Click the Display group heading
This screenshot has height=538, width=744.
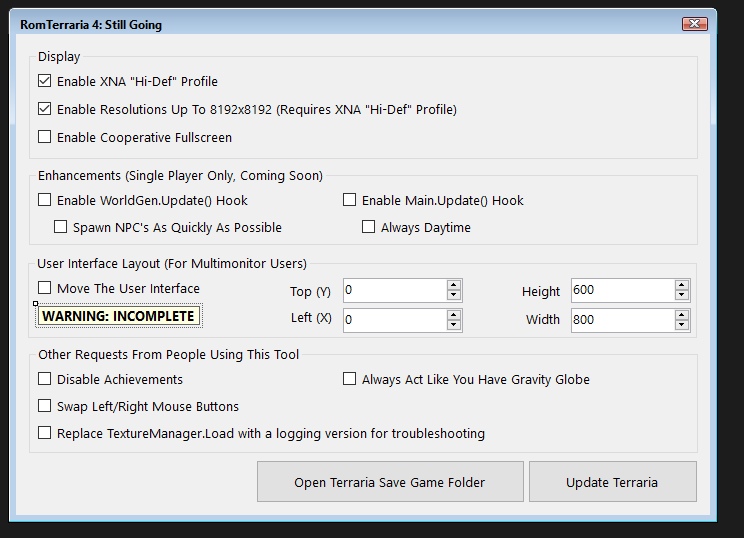click(59, 56)
